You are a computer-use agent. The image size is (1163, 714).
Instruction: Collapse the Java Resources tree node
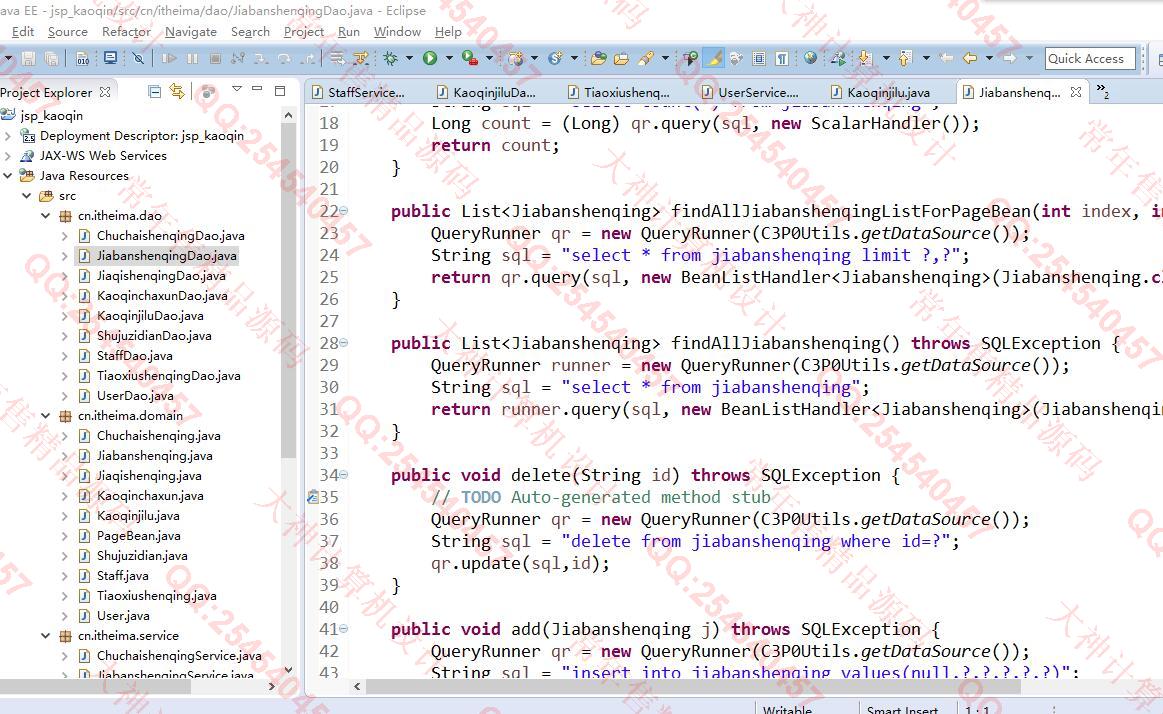7,176
